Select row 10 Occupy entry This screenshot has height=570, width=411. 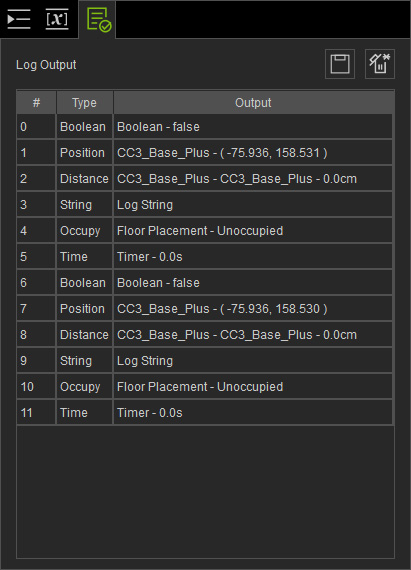(205, 387)
